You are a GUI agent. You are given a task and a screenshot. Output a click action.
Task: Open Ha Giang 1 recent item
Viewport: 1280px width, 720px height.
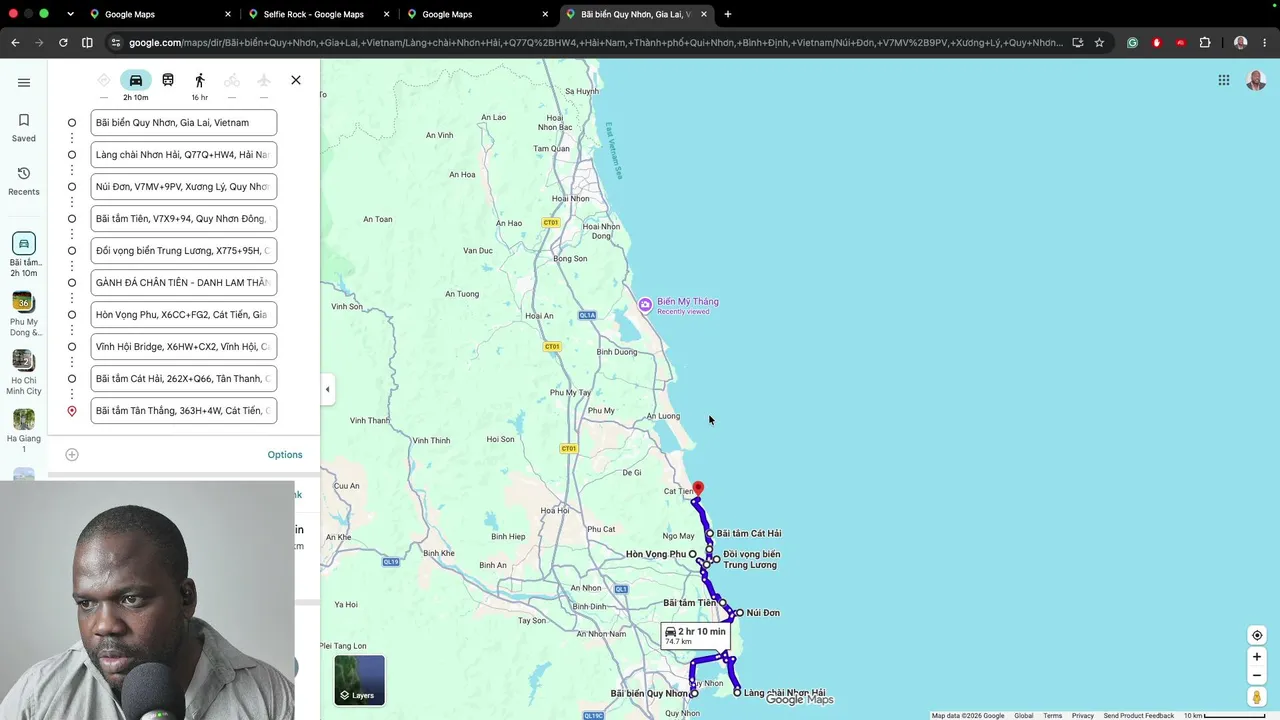tap(24, 431)
